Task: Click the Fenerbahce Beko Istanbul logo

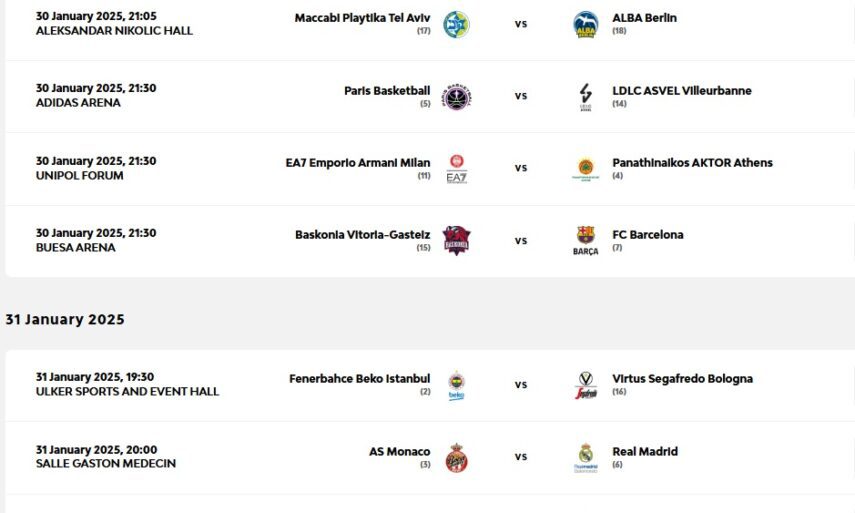Action: (x=456, y=385)
